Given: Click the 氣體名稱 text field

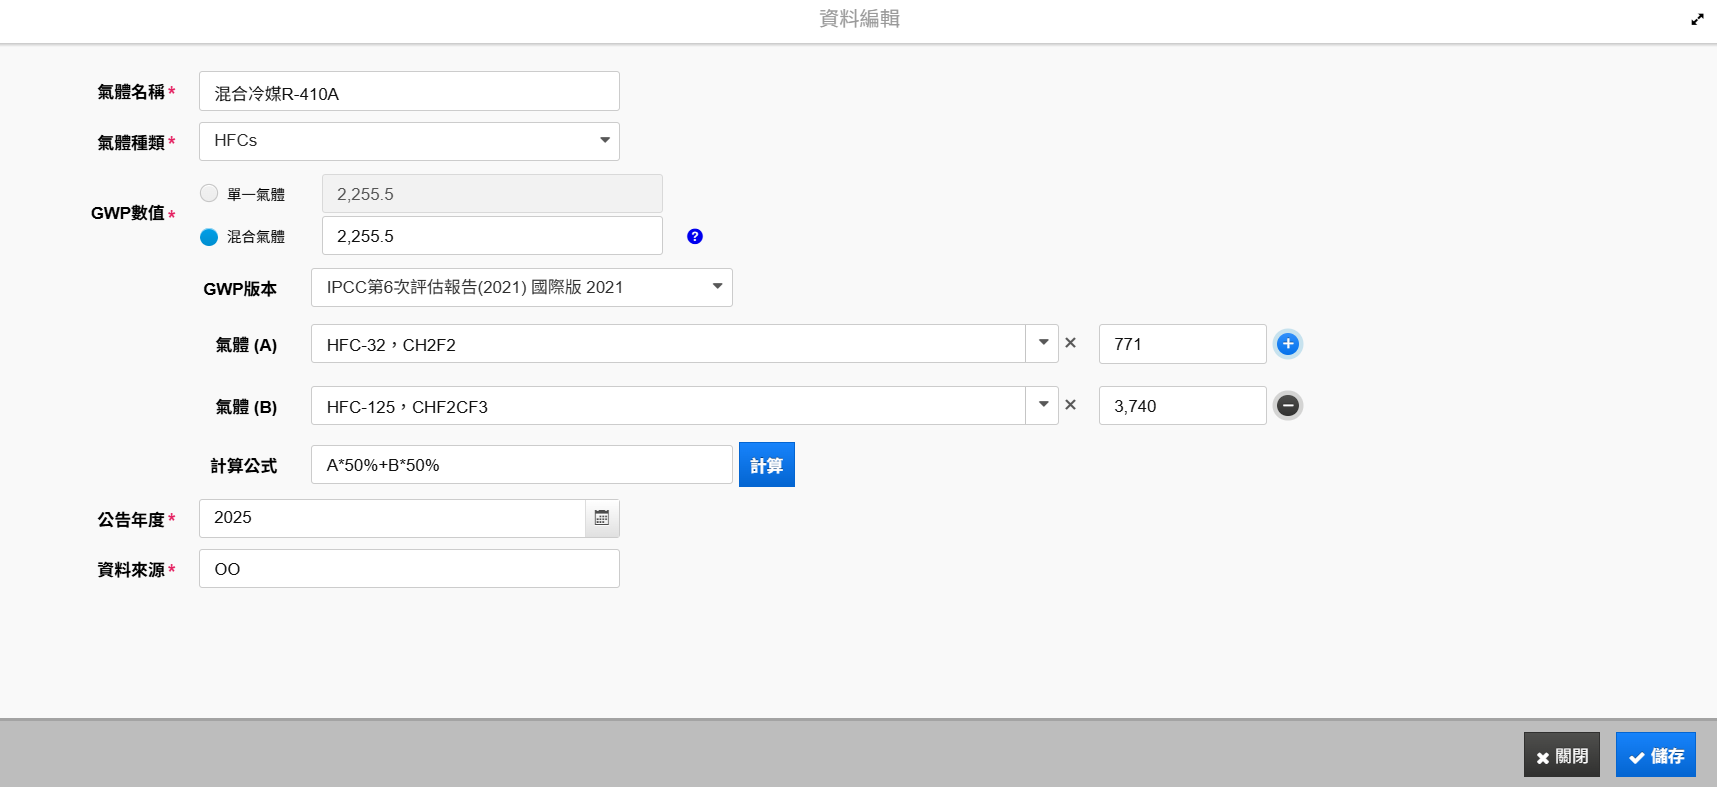Looking at the screenshot, I should click(x=409, y=91).
